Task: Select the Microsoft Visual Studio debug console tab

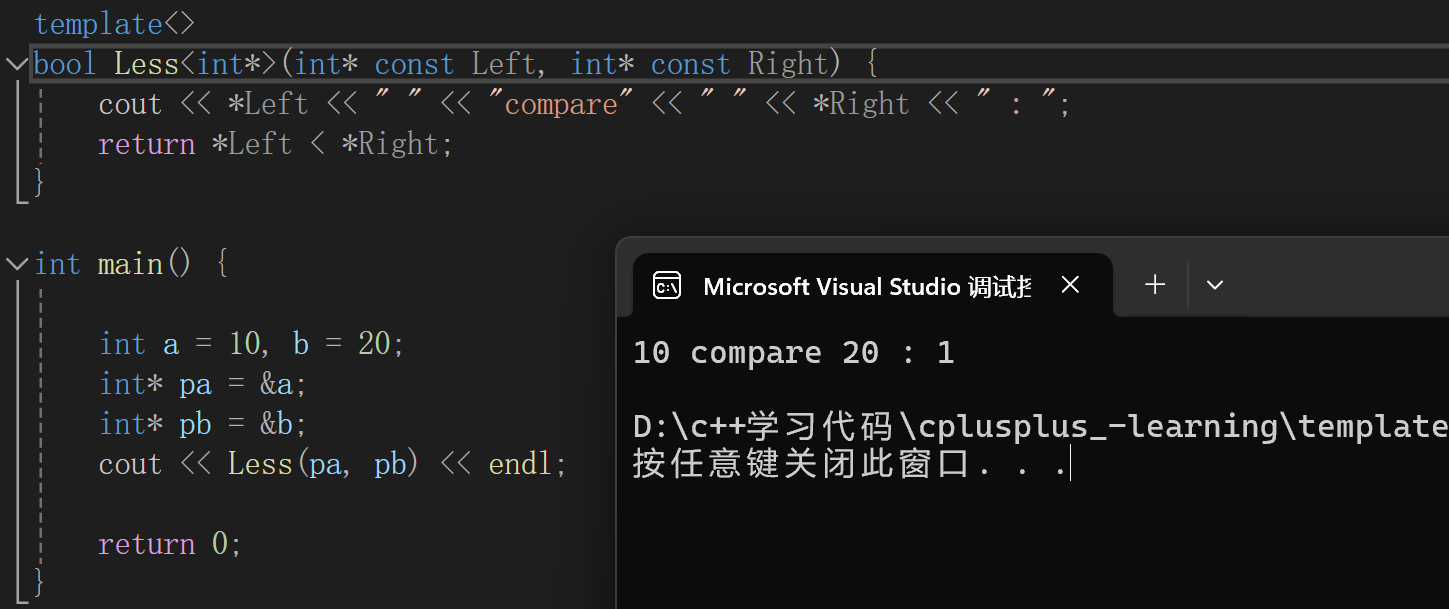Action: (873, 286)
